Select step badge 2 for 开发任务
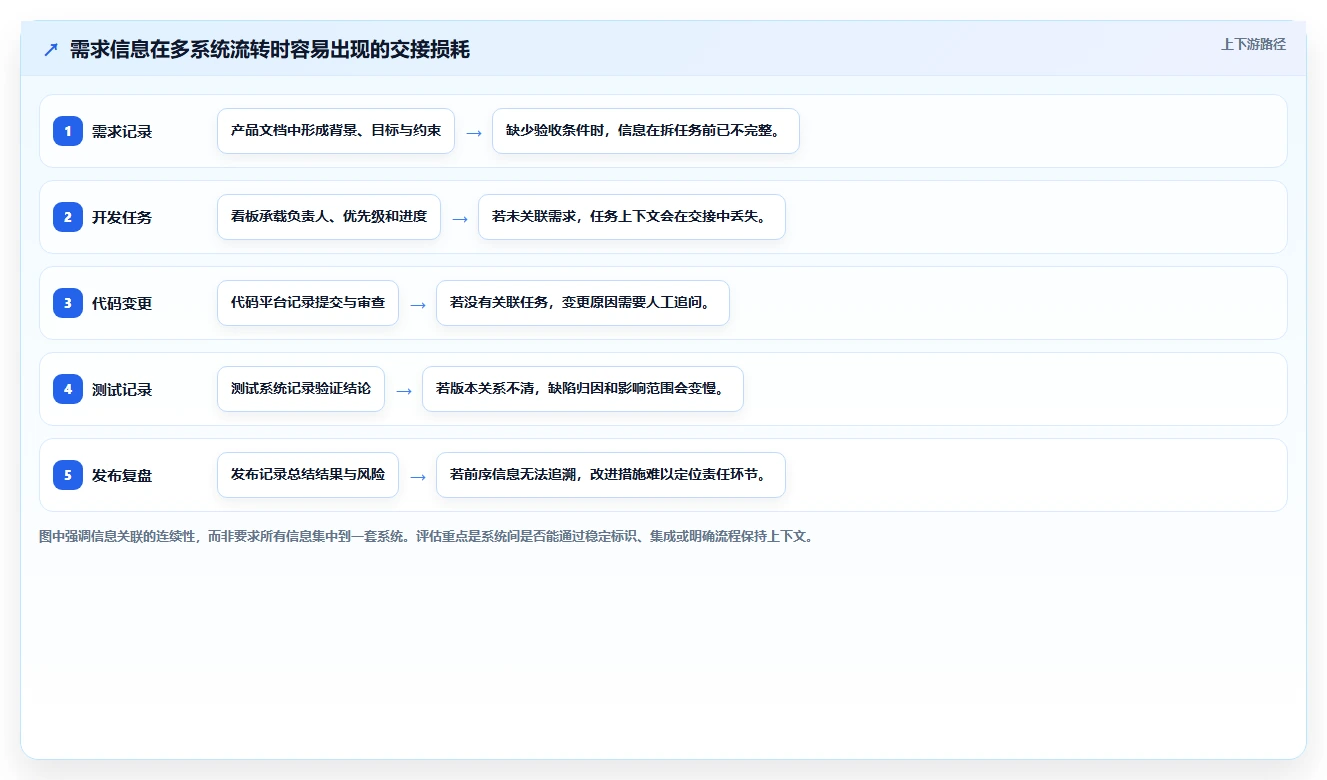Viewport: 1327px width, 780px height. coord(68,217)
